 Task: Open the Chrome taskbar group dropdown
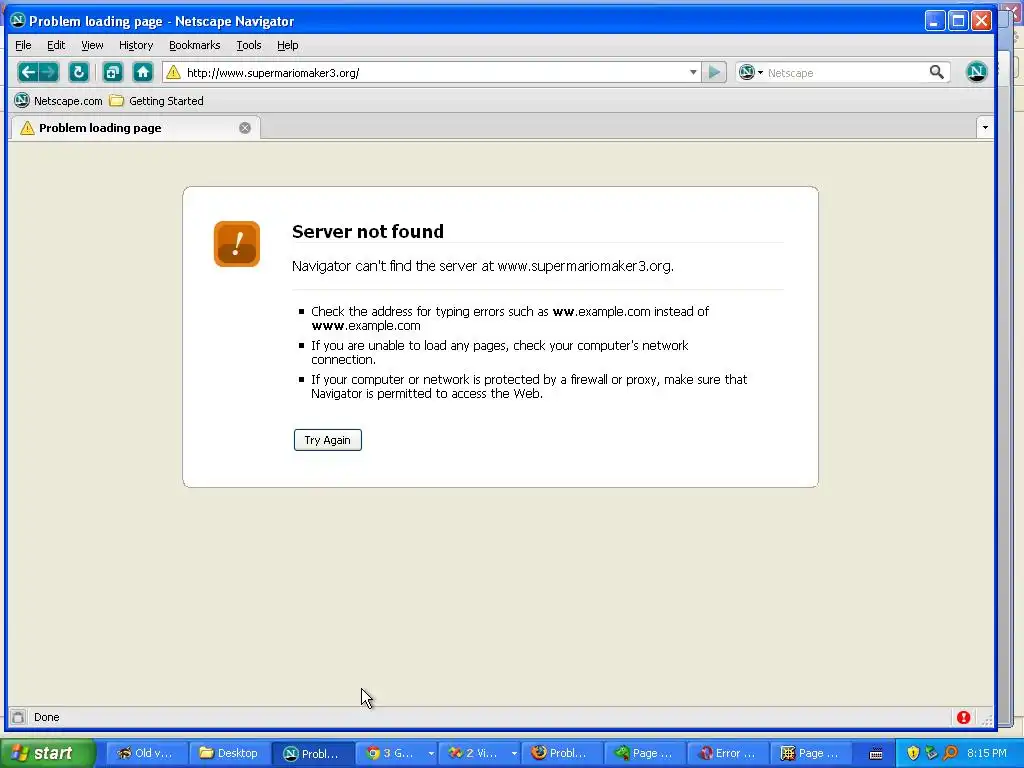(431, 753)
